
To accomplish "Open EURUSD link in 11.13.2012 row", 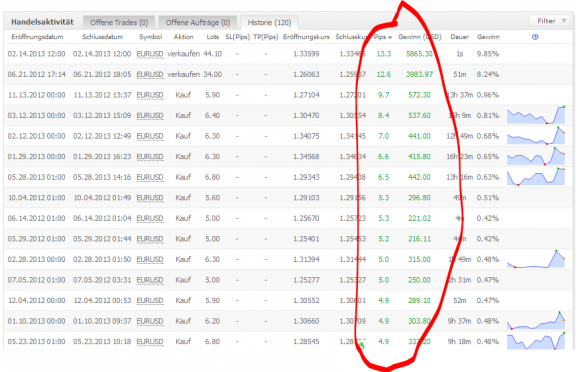I will point(150,95).
